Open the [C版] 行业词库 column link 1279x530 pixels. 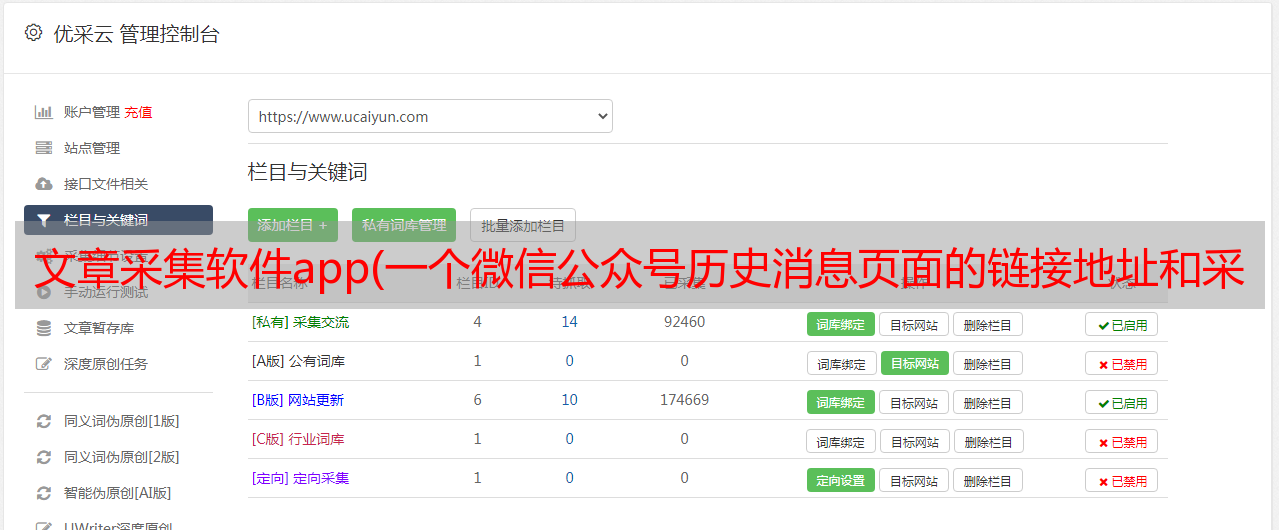click(298, 439)
